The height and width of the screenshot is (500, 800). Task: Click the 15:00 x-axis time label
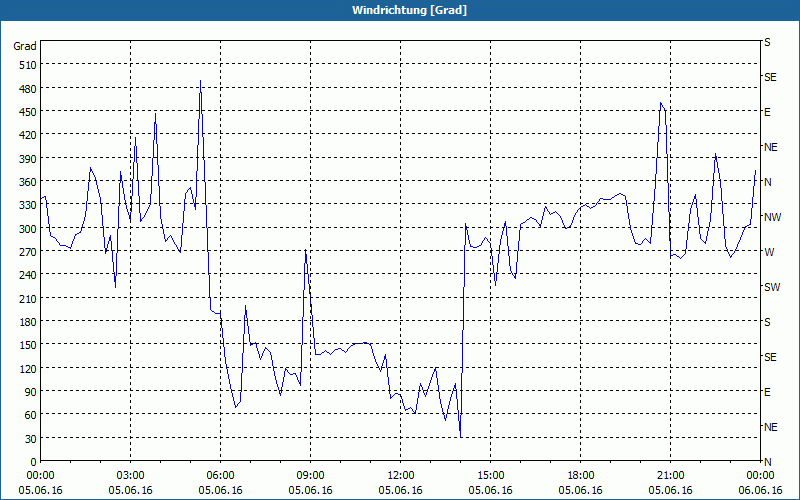pos(491,476)
